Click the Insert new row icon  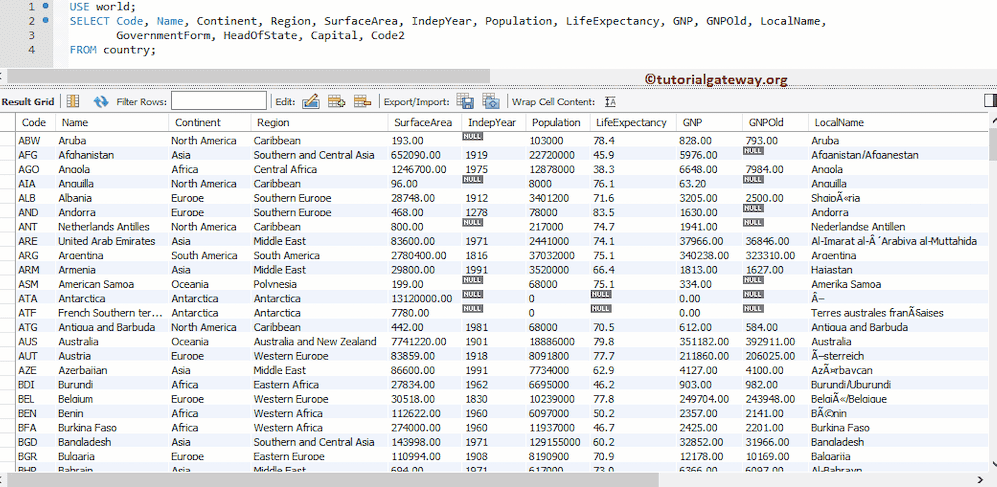click(336, 102)
